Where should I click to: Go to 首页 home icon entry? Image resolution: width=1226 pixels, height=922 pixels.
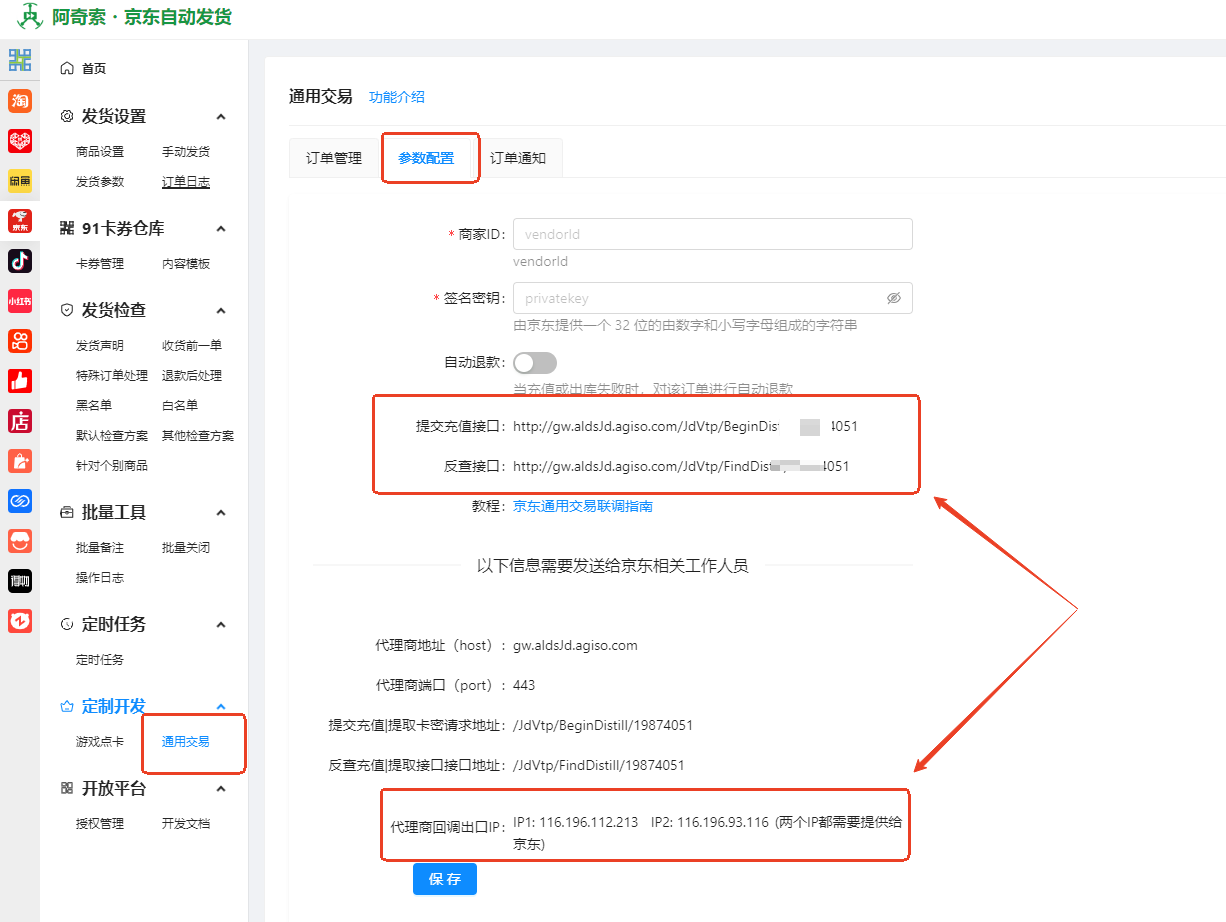pyautogui.click(x=67, y=68)
